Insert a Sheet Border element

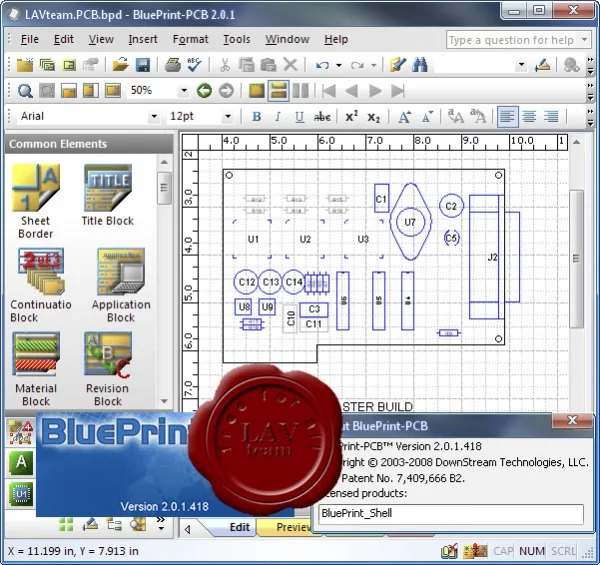(36, 201)
